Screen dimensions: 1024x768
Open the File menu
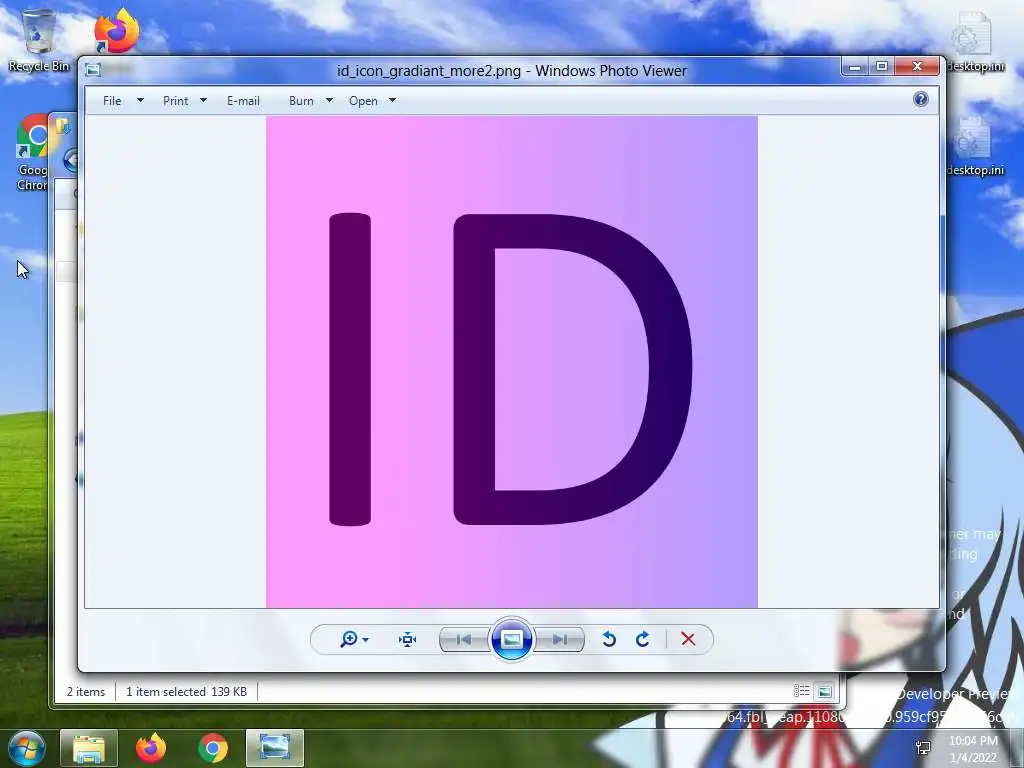[x=112, y=101]
